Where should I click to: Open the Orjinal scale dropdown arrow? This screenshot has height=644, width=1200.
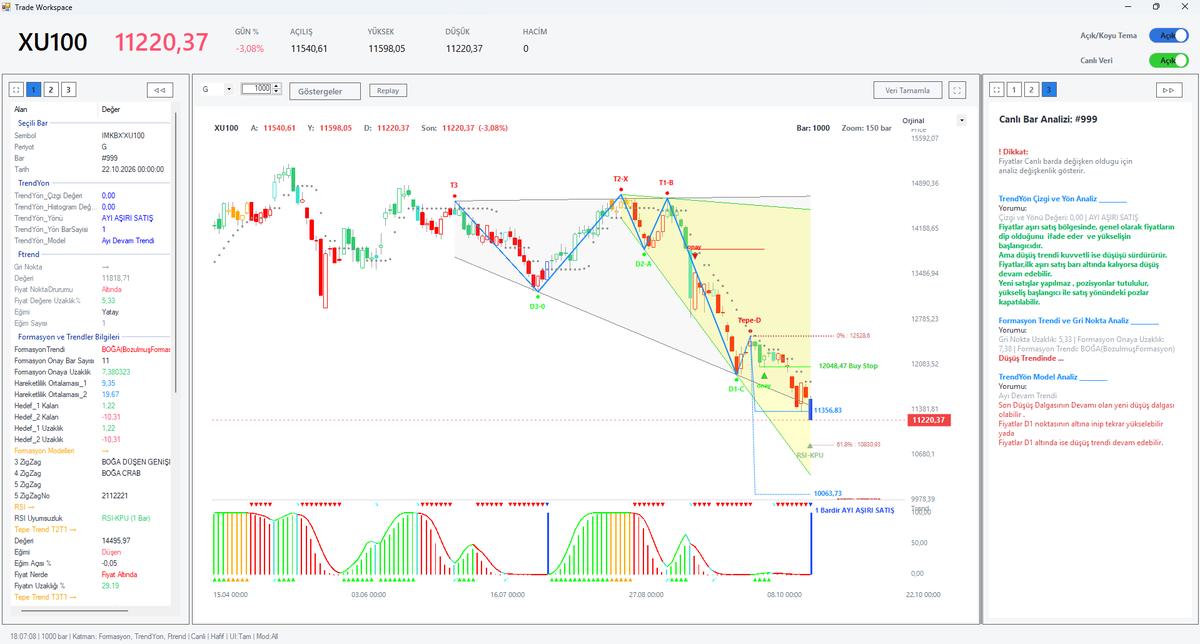click(x=961, y=120)
